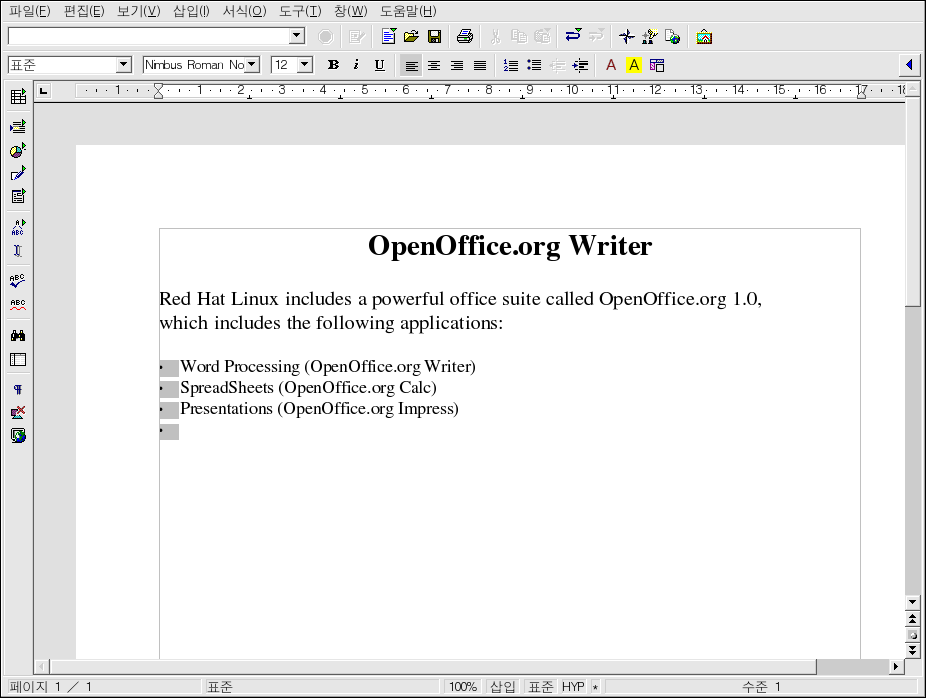The height and width of the screenshot is (698, 926).
Task: Click the Save document icon
Action: pyautogui.click(x=435, y=37)
